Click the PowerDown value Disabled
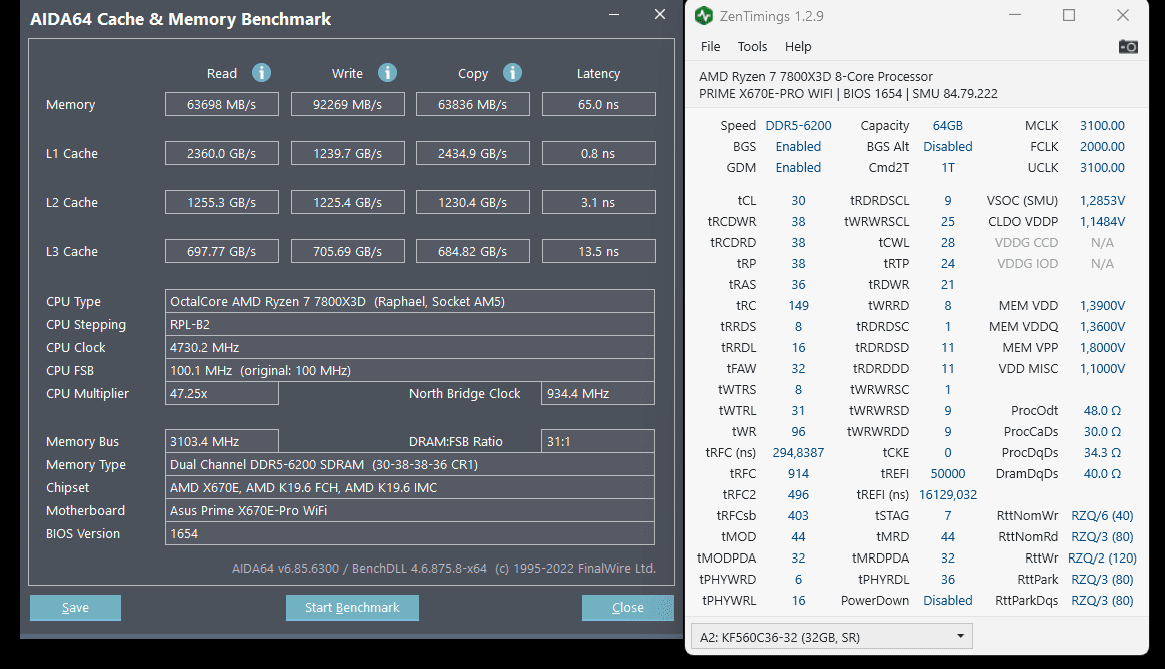 948,601
